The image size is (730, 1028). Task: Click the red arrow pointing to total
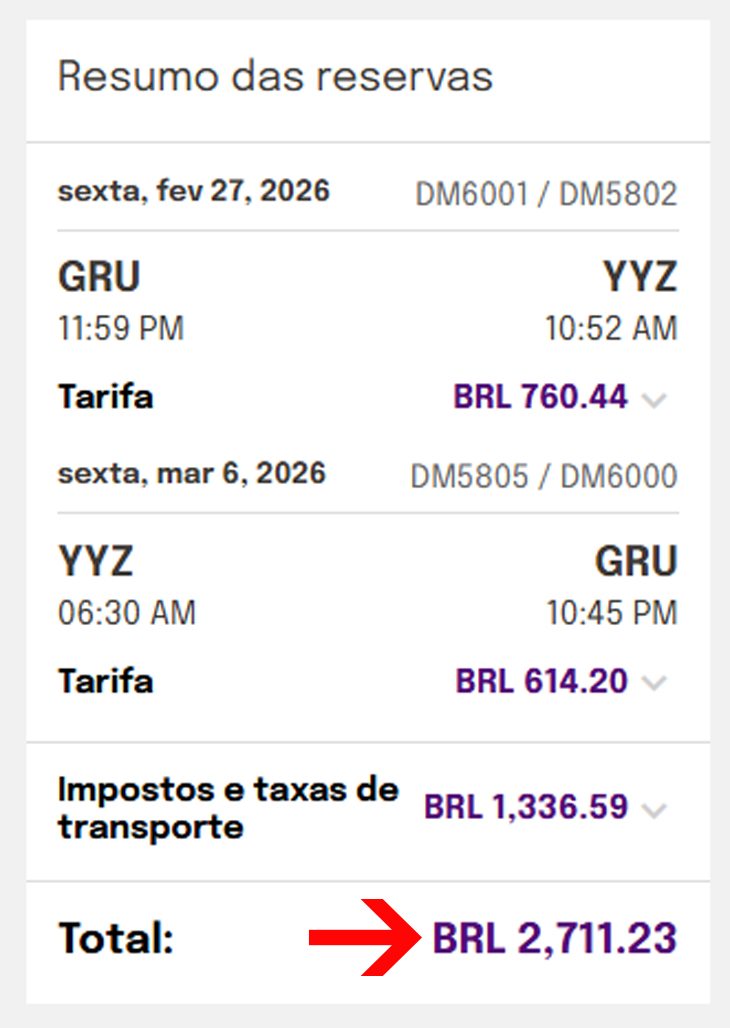click(365, 938)
